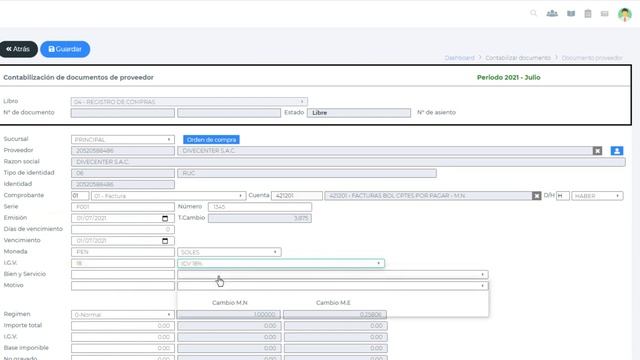The width and height of the screenshot is (640, 360).
Task: Click the Cambio M.E rate field
Action: coord(335,315)
